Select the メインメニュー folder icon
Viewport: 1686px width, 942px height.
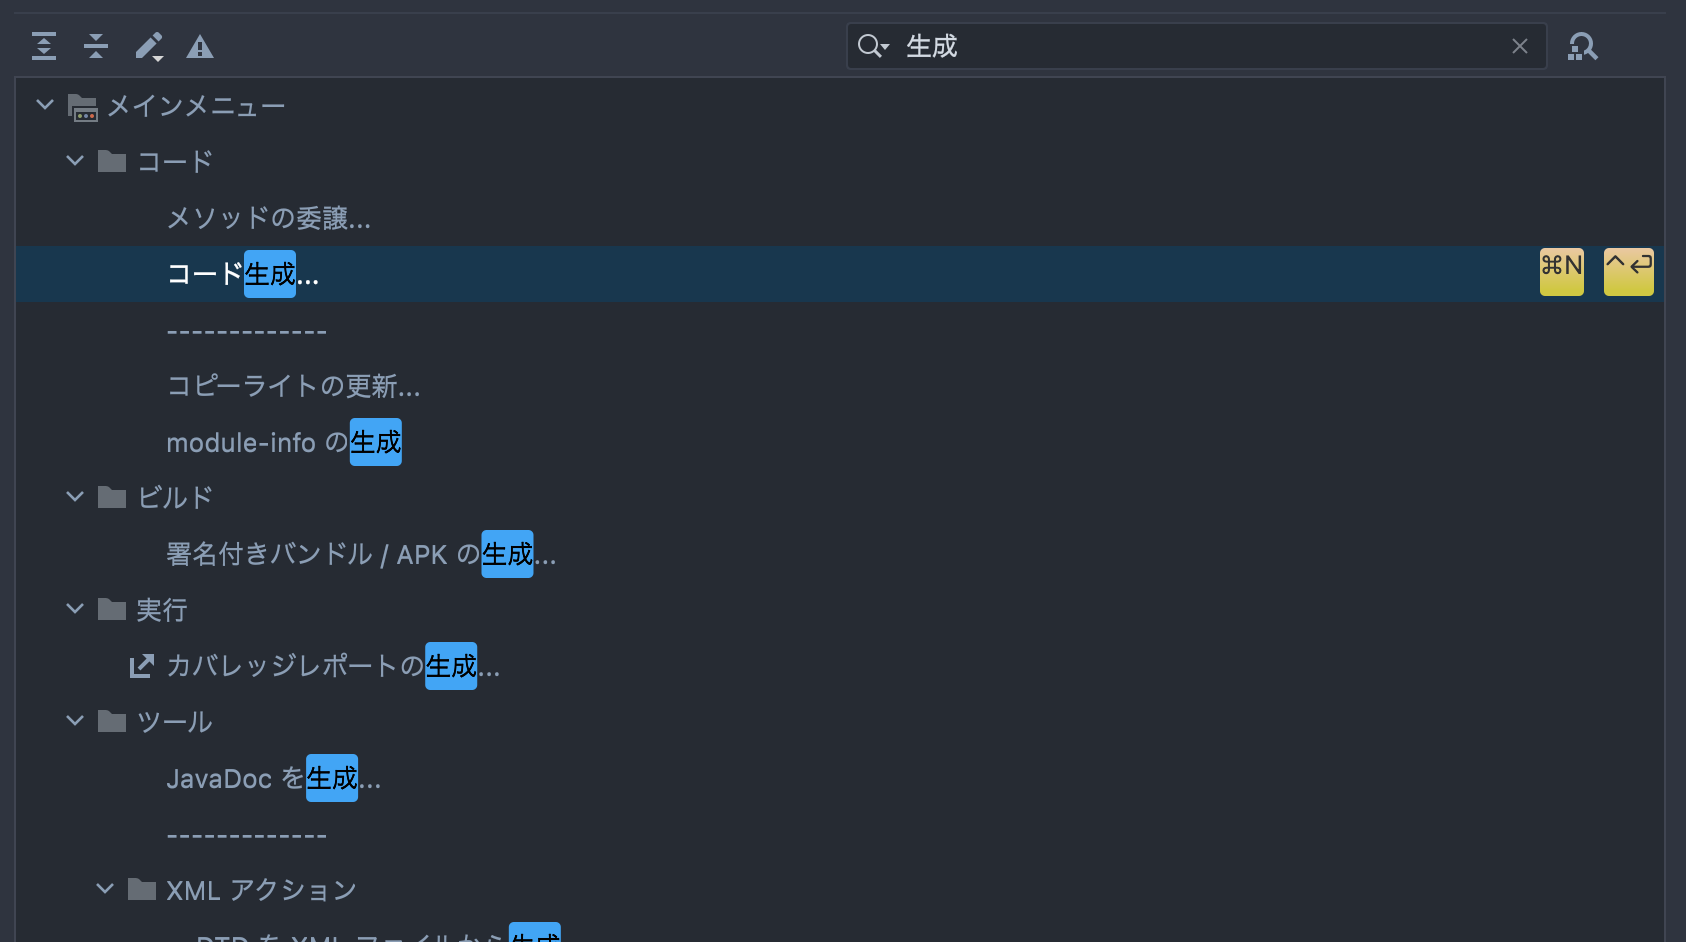(x=82, y=106)
